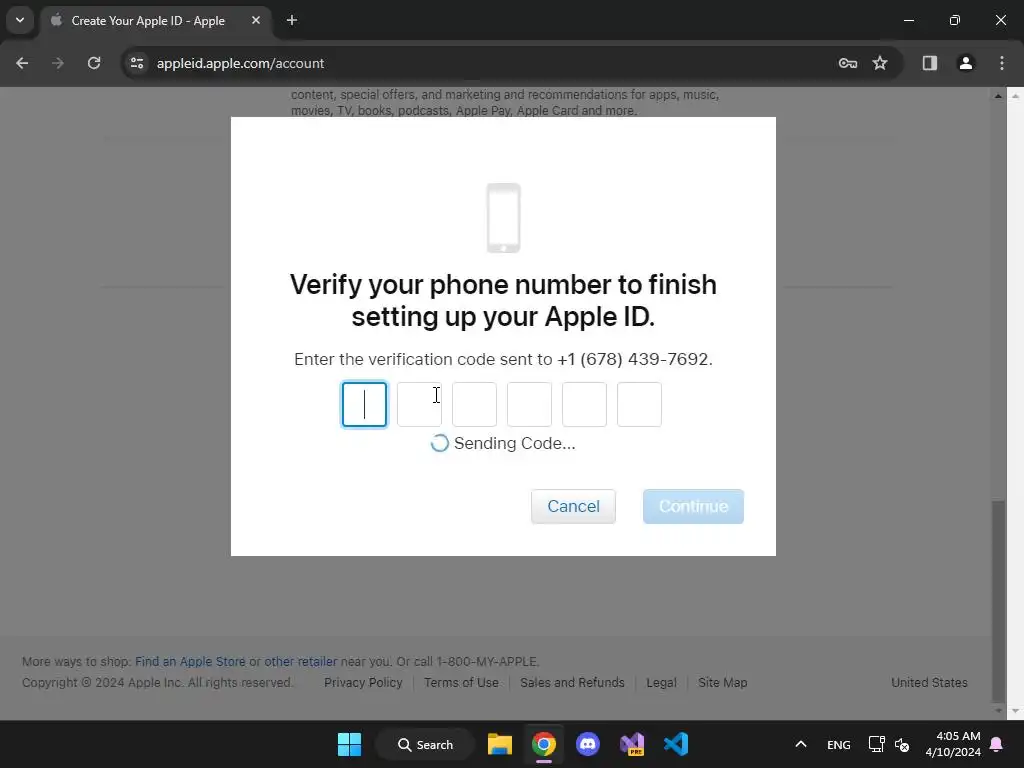Open the Terms of Use footer link
Image resolution: width=1024 pixels, height=768 pixels.
click(461, 682)
